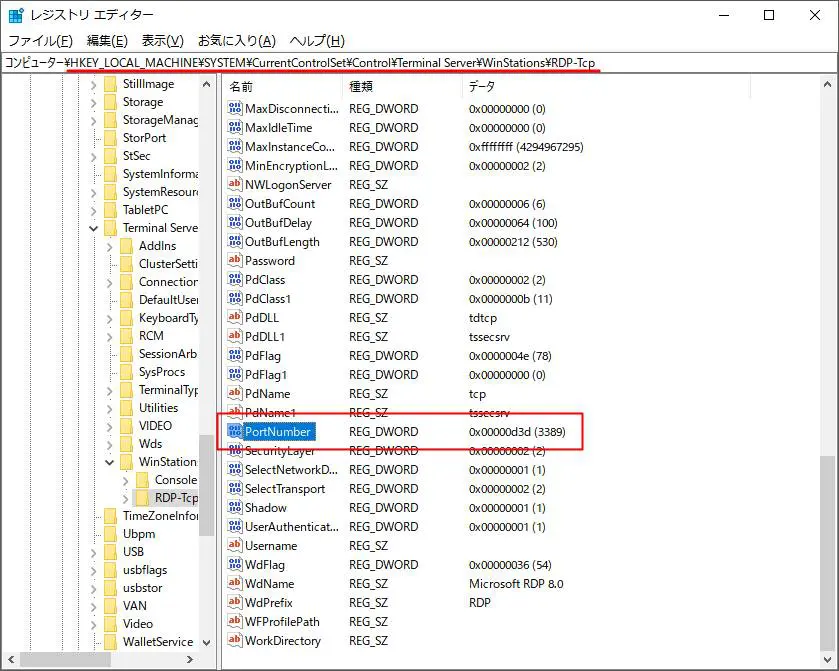
Task: Click the Console key folder icon
Action: tap(143, 480)
